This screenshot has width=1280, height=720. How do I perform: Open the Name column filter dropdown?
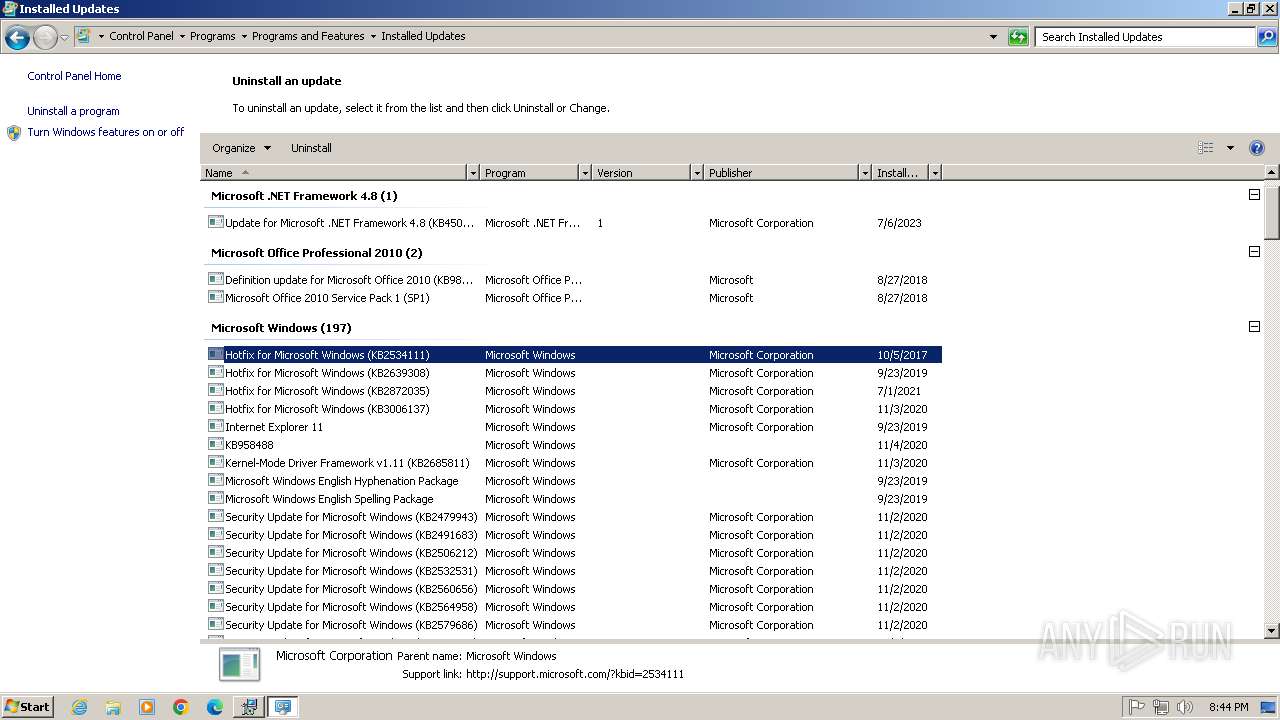(473, 173)
